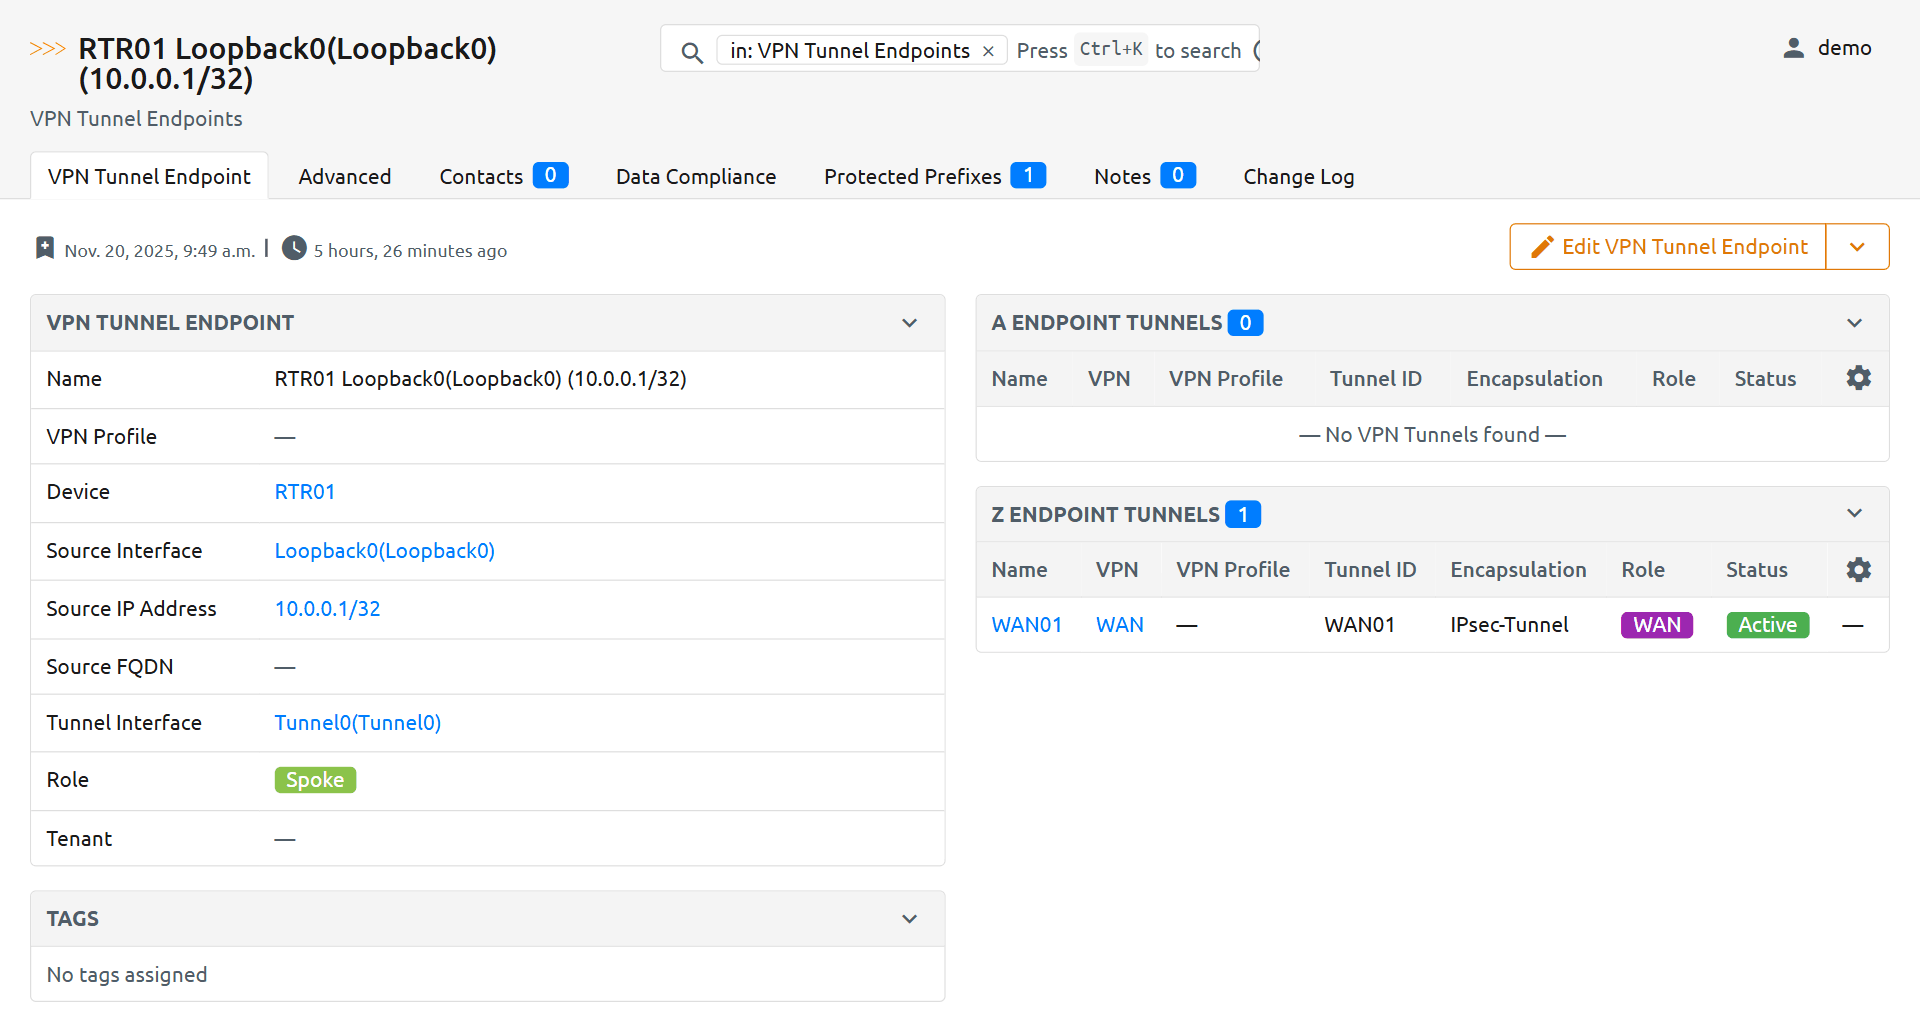Focus the global search input field
Screen dimensions: 1920x1035
pos(1130,51)
